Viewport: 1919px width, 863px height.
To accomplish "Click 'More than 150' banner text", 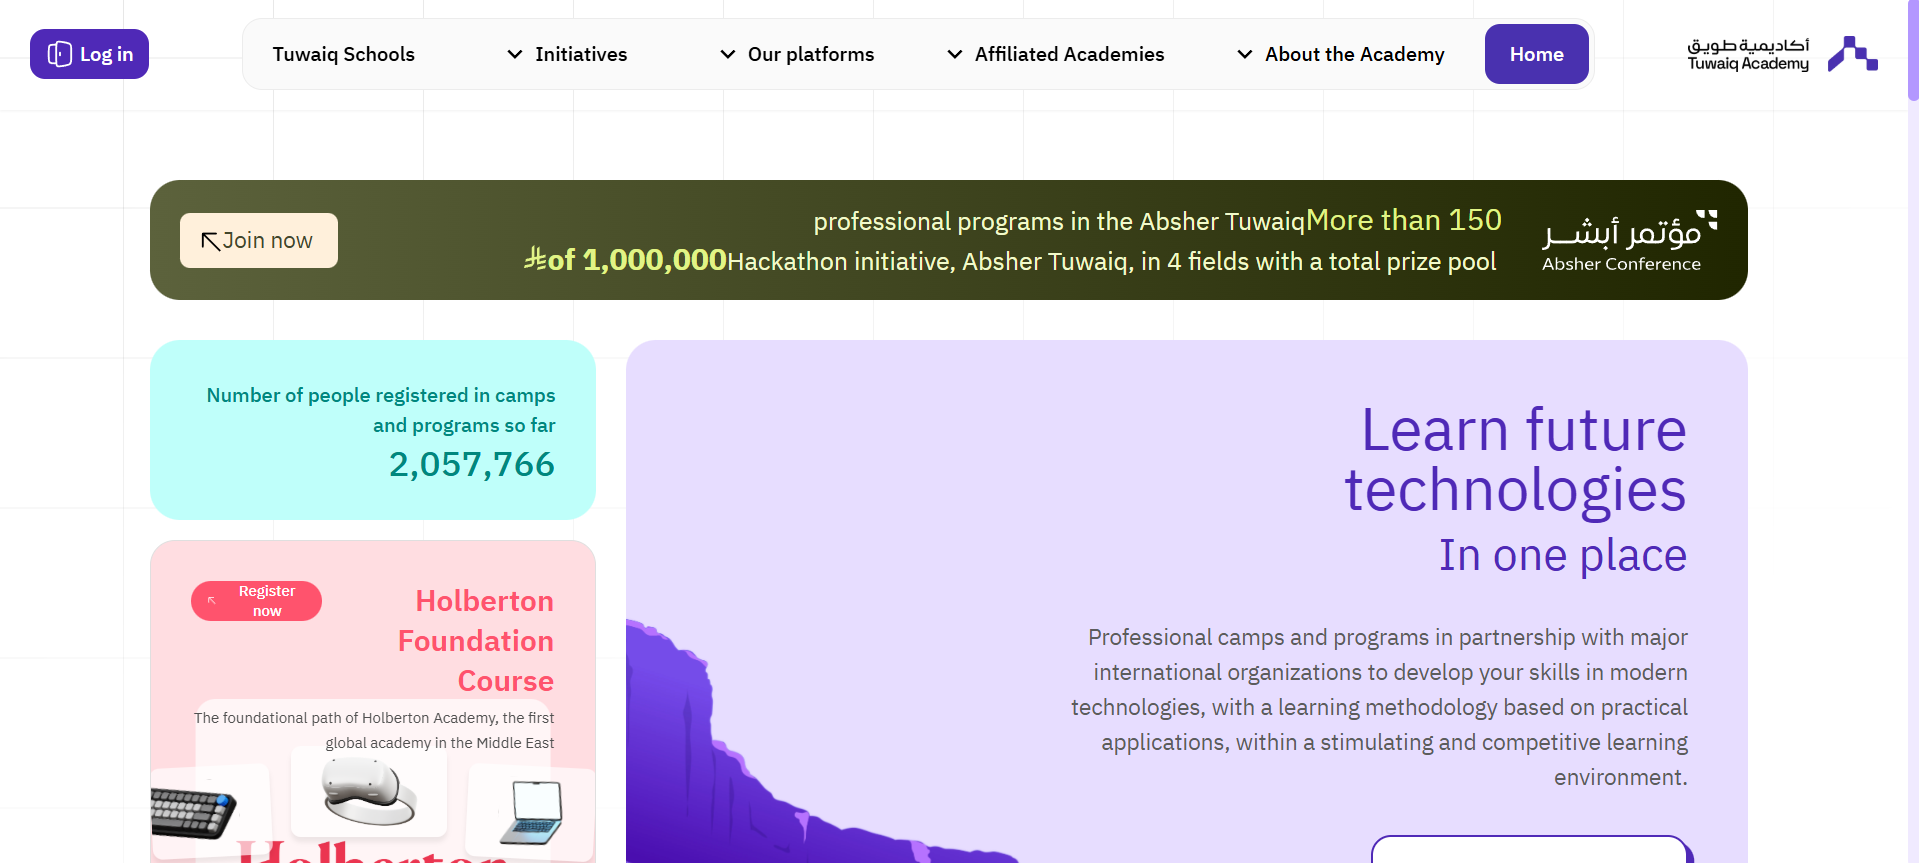I will [1404, 220].
